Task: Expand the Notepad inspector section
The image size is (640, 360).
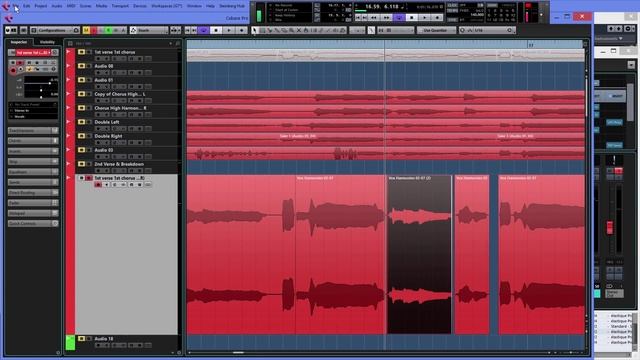Action: pyautogui.click(x=33, y=213)
